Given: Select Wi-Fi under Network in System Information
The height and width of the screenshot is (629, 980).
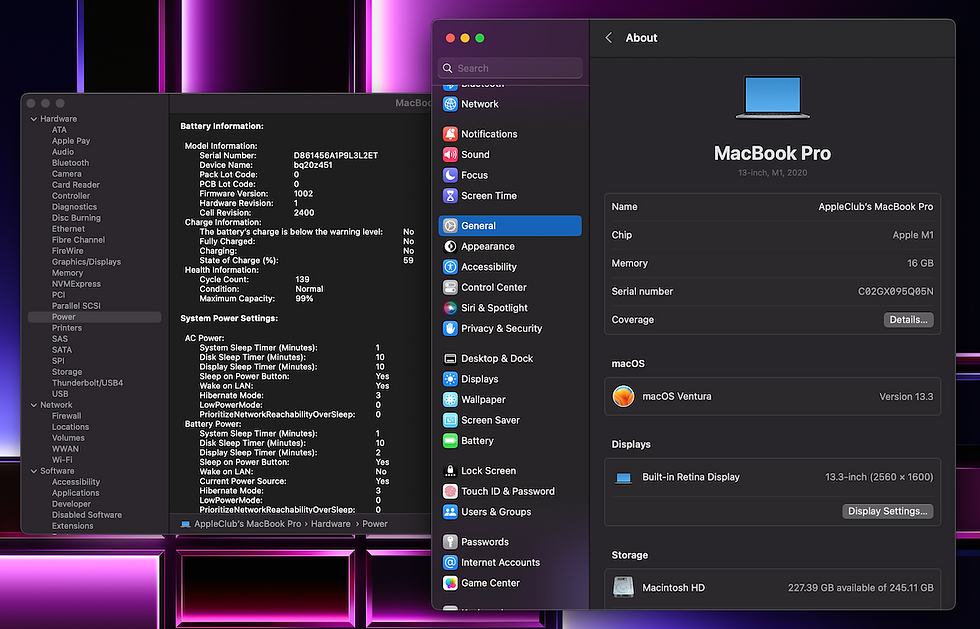Looking at the screenshot, I should pyautogui.click(x=62, y=460).
